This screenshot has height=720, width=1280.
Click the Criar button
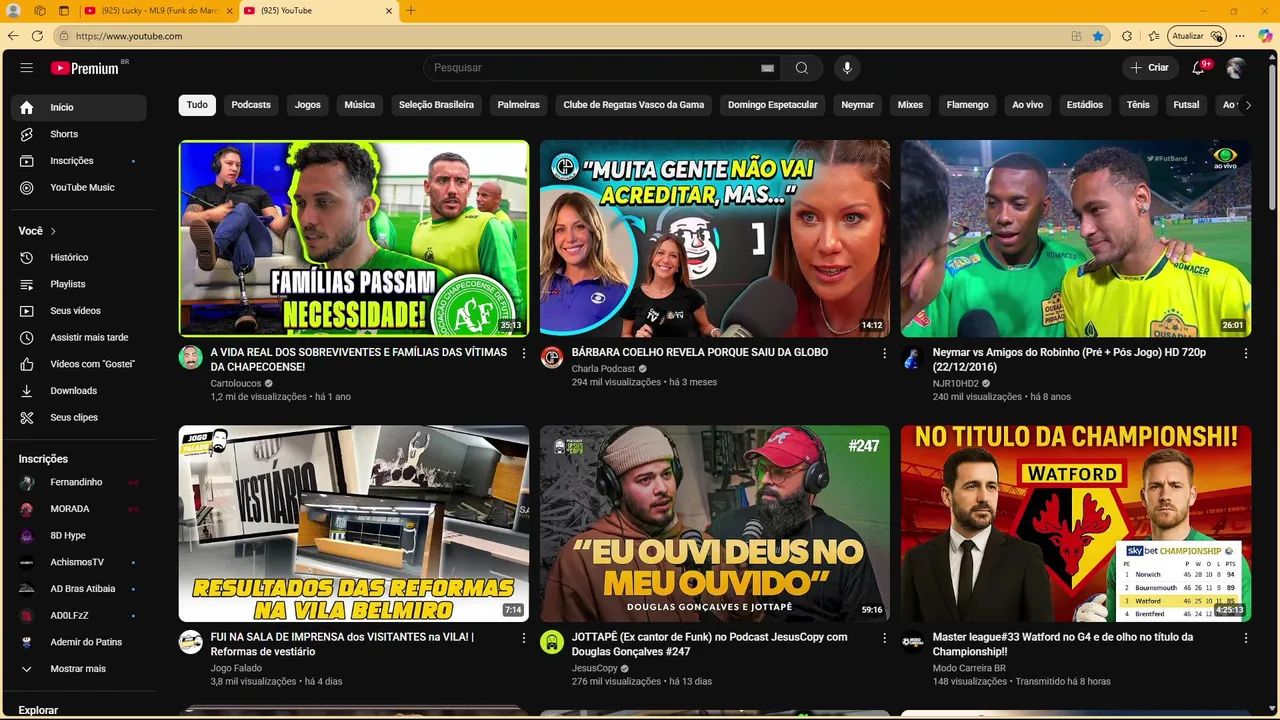[1149, 68]
